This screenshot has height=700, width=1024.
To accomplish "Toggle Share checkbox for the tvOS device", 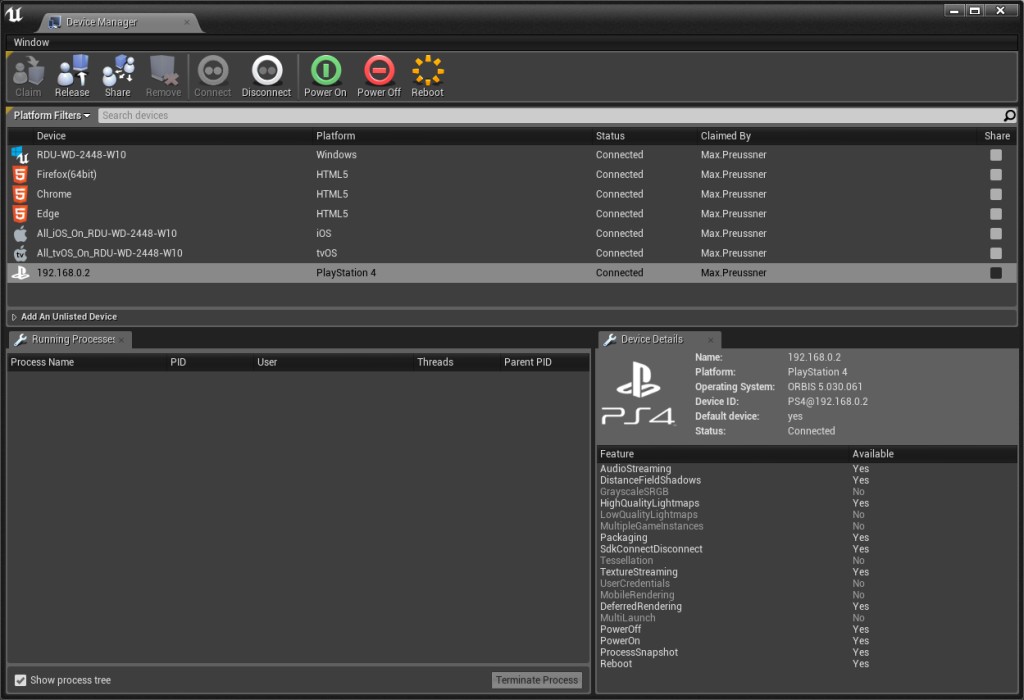I will 995,253.
